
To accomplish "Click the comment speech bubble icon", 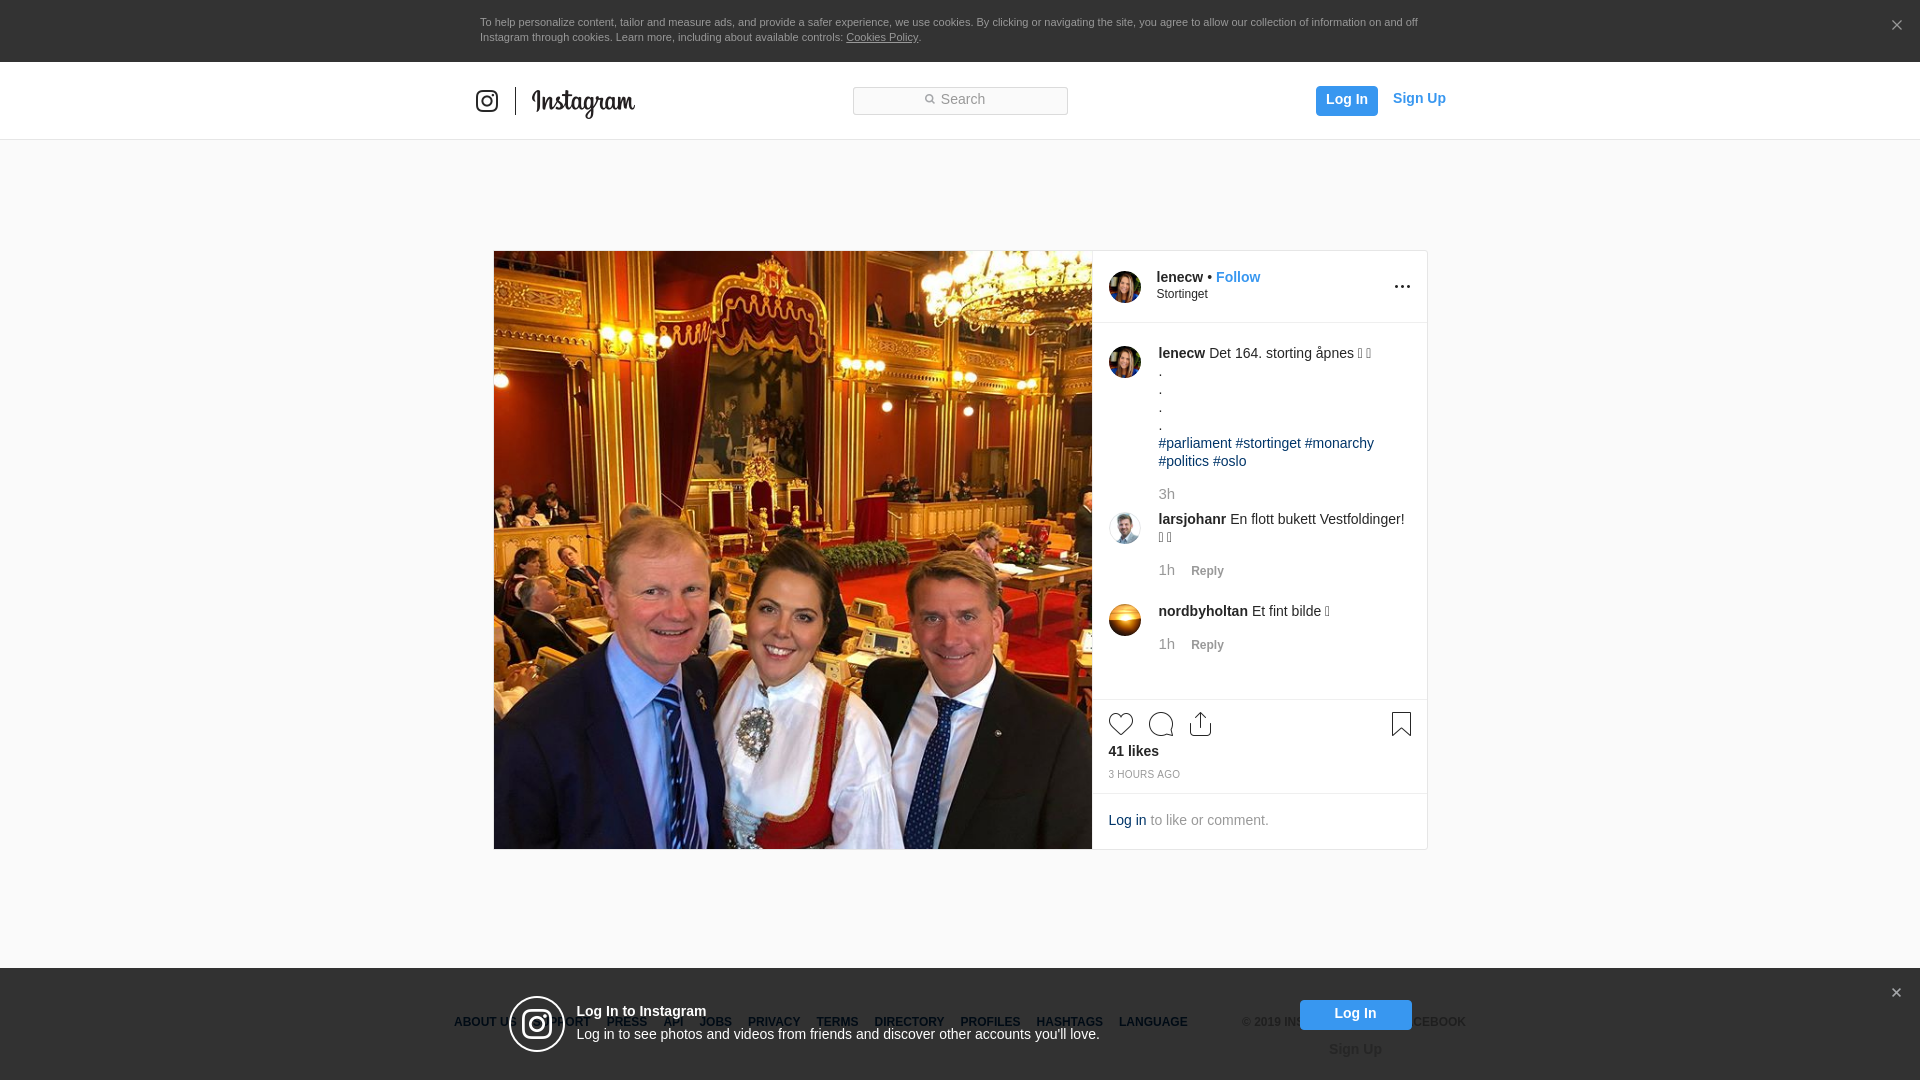I will tap(1161, 724).
